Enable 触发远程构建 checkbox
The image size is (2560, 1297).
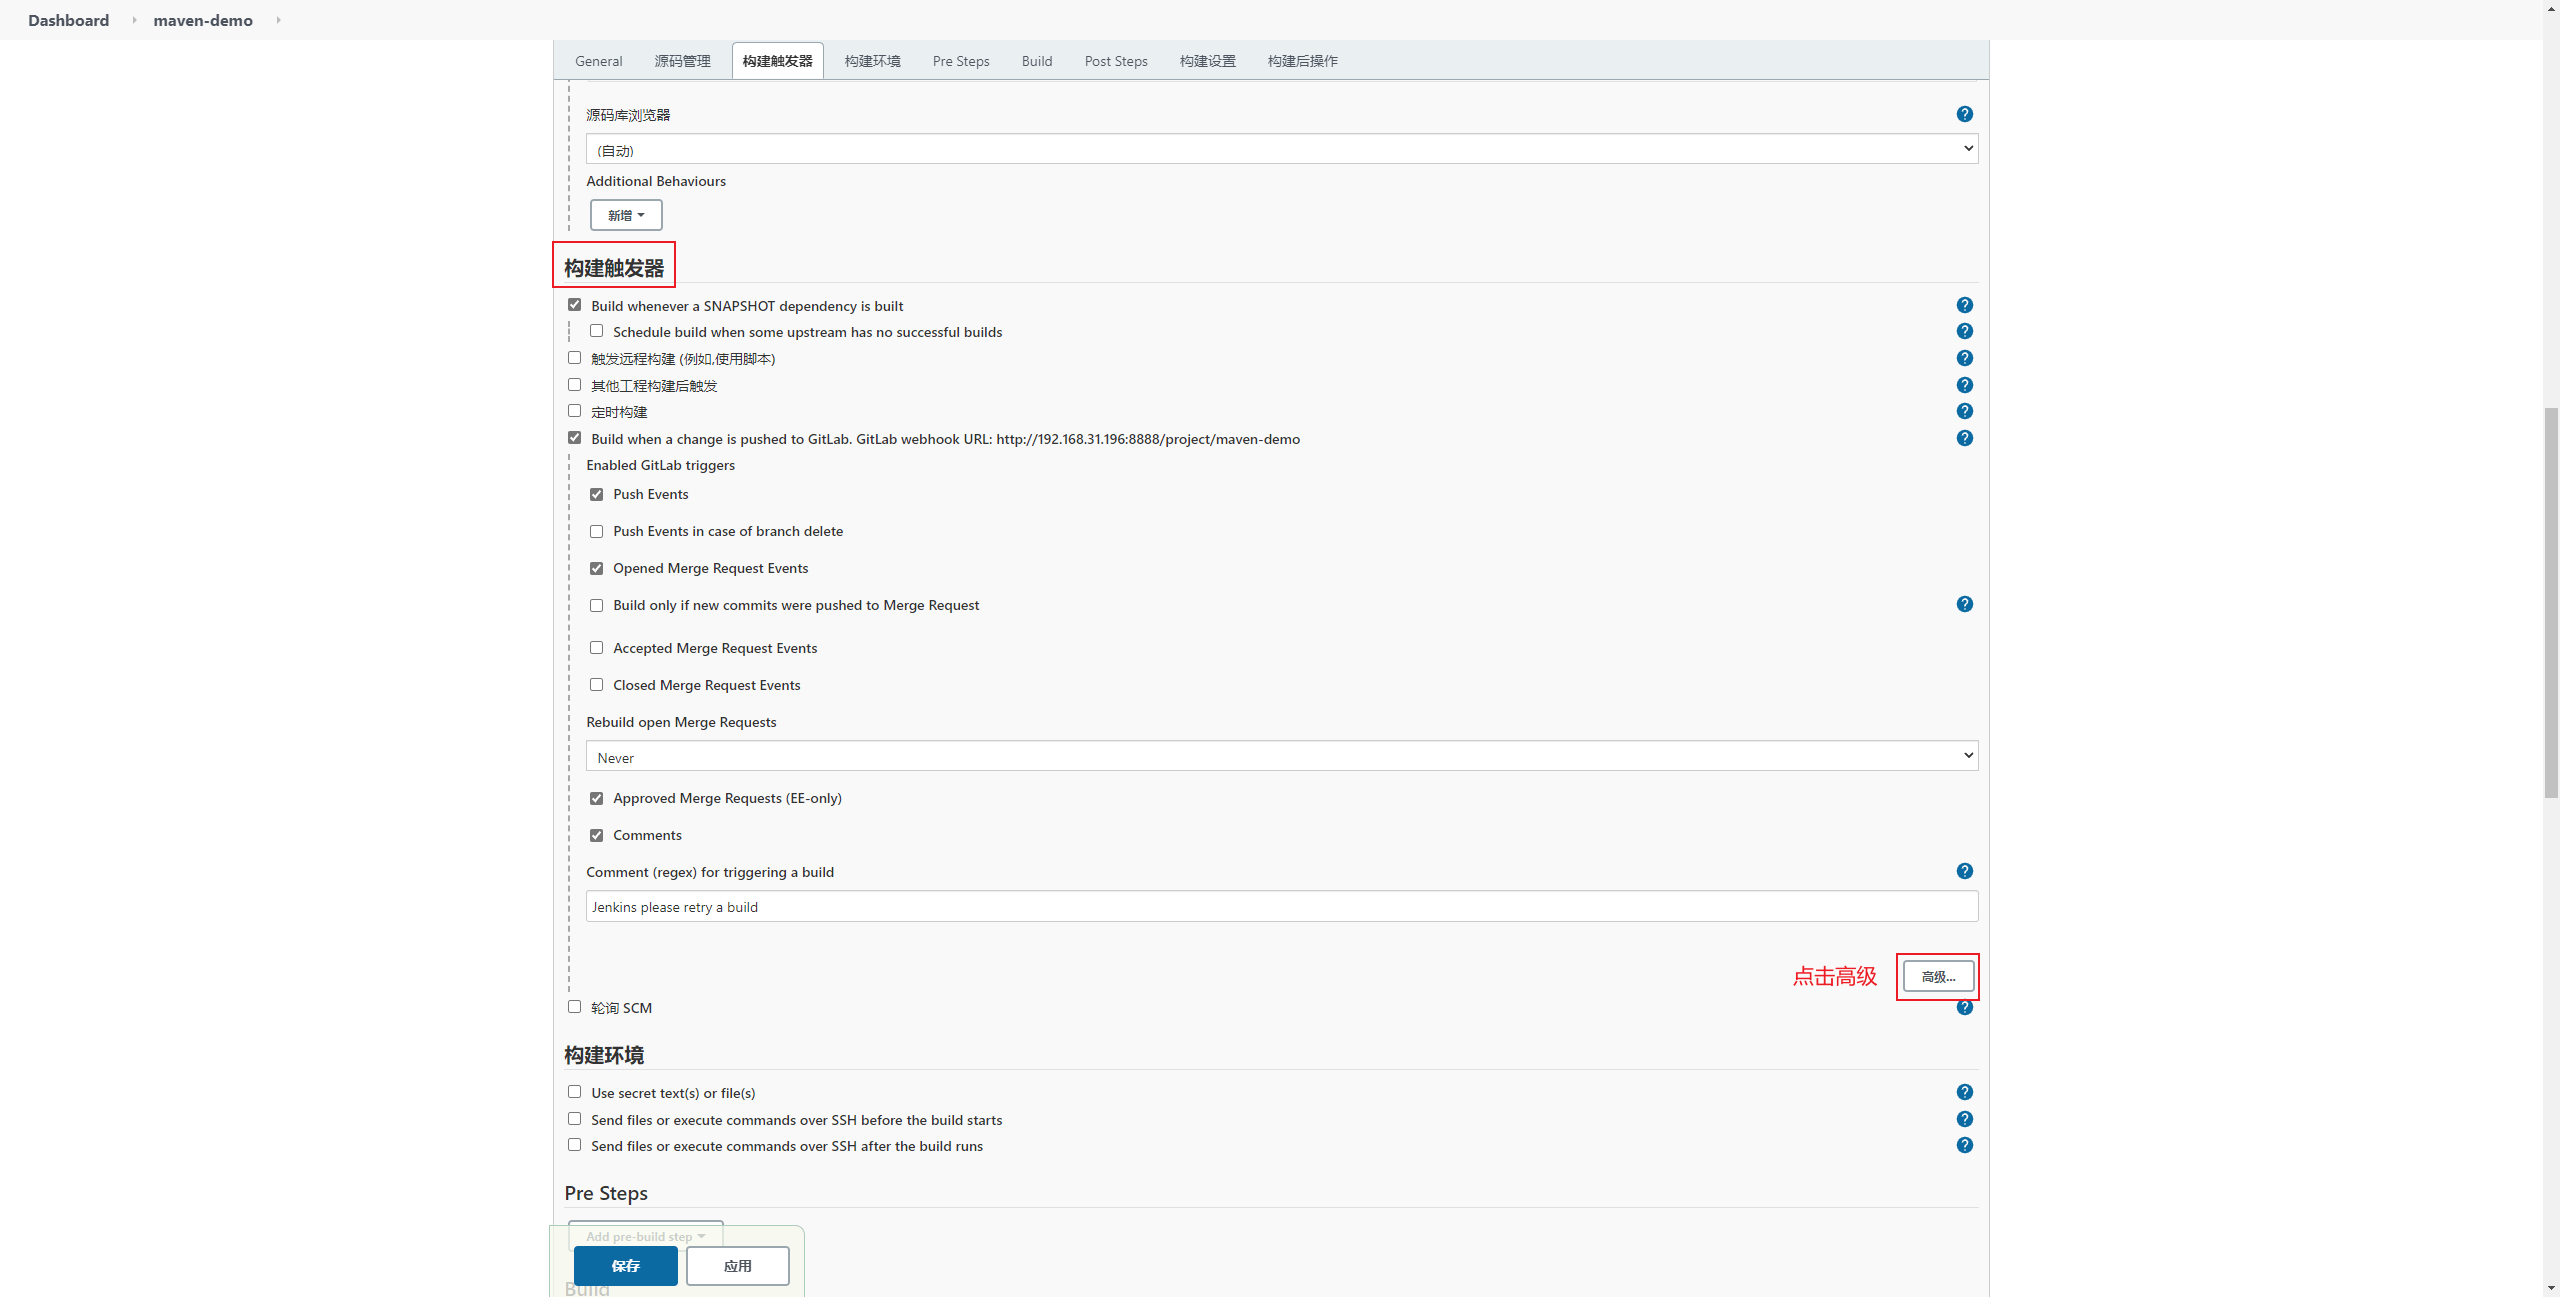(574, 358)
